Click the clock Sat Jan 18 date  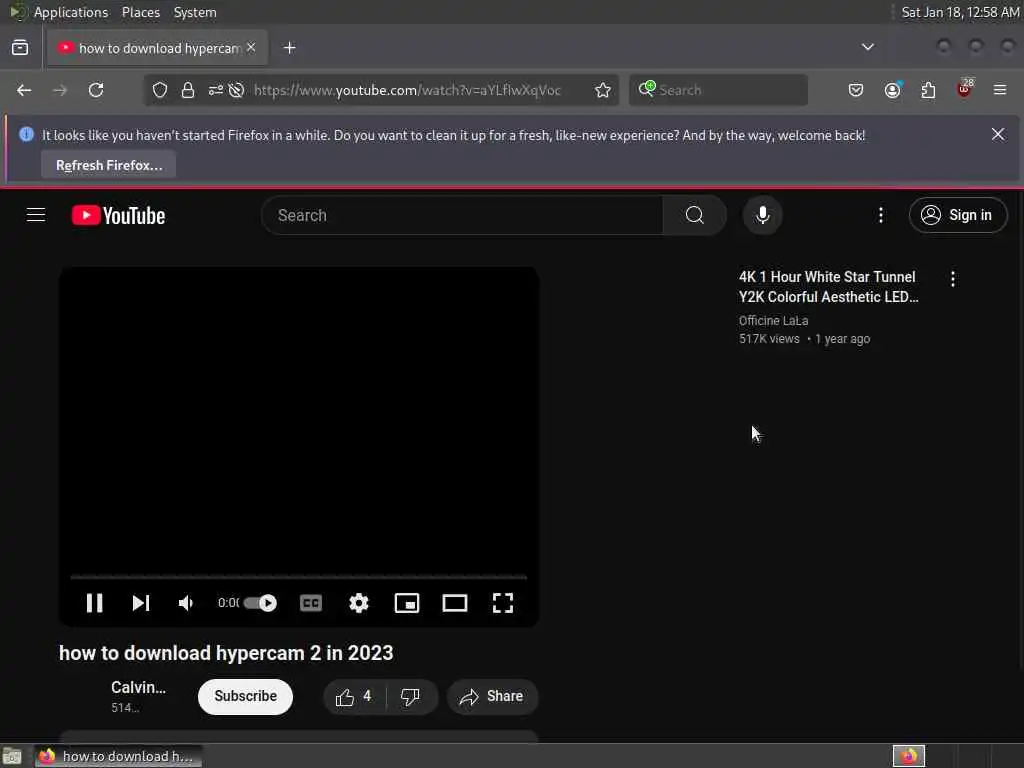point(960,12)
